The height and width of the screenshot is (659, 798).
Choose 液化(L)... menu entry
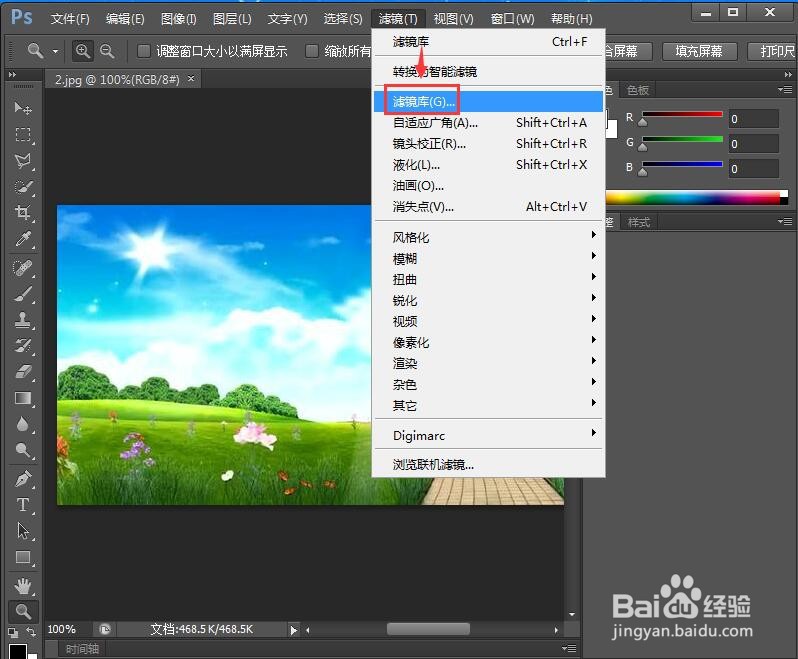(489, 165)
